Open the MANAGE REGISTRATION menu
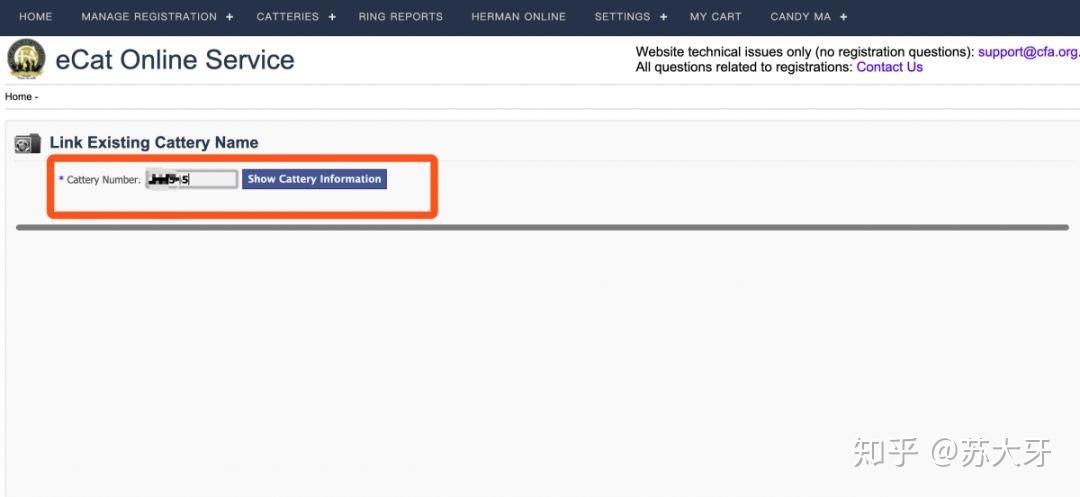 point(149,17)
